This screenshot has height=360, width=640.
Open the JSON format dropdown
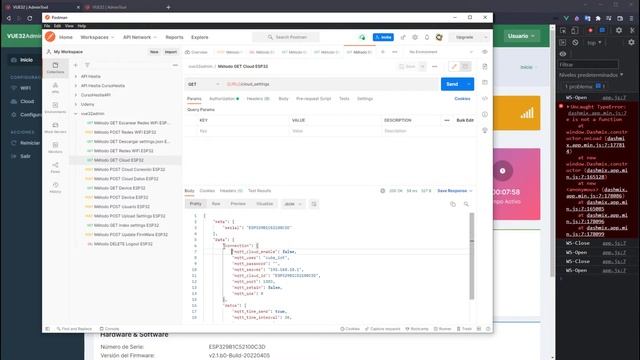[x=293, y=204]
